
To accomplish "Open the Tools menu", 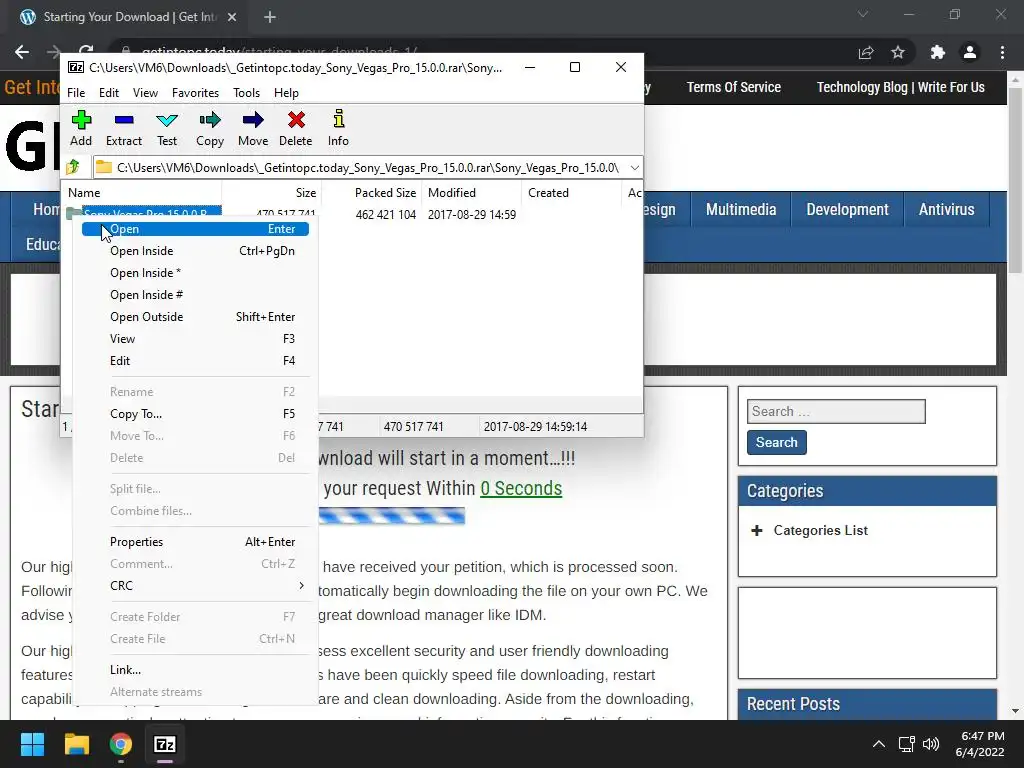I will coord(246,93).
